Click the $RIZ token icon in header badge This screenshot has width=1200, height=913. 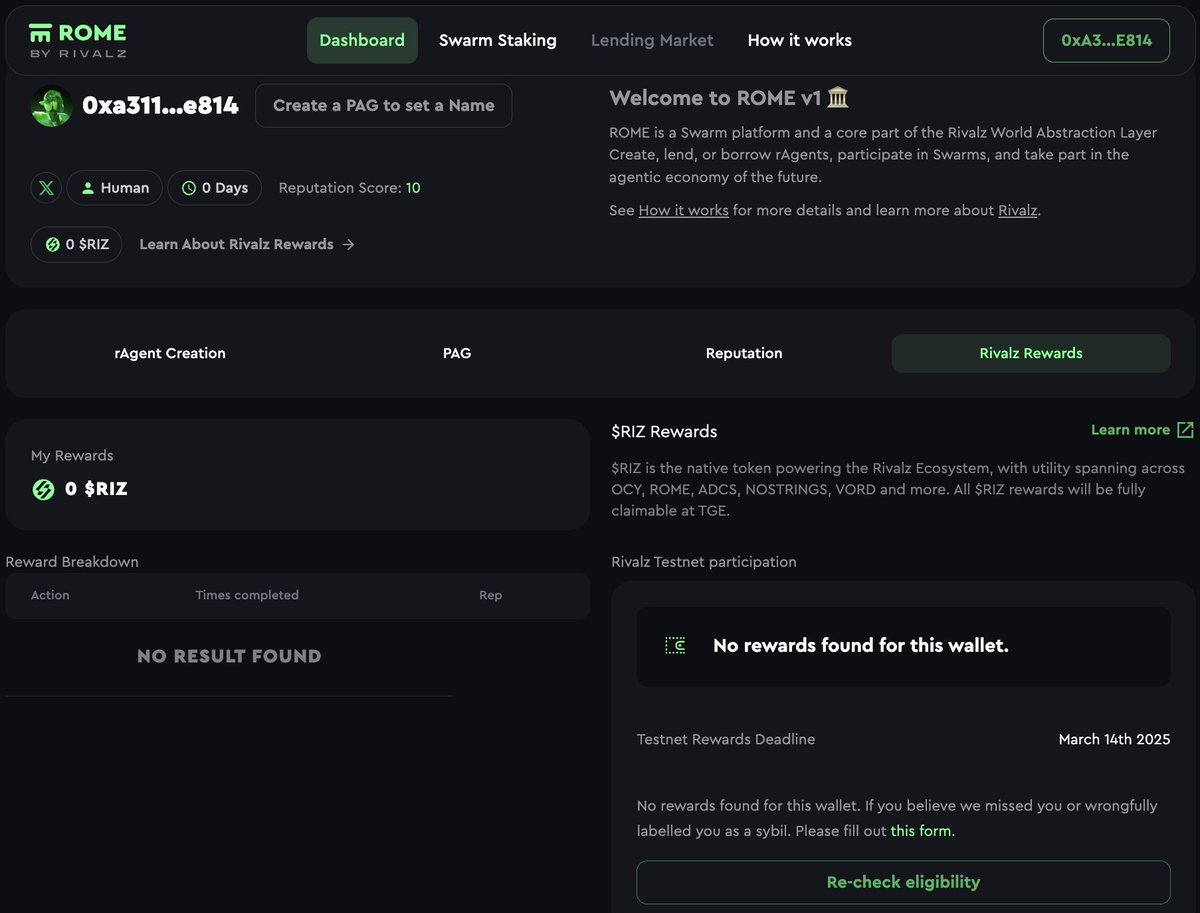[52, 244]
